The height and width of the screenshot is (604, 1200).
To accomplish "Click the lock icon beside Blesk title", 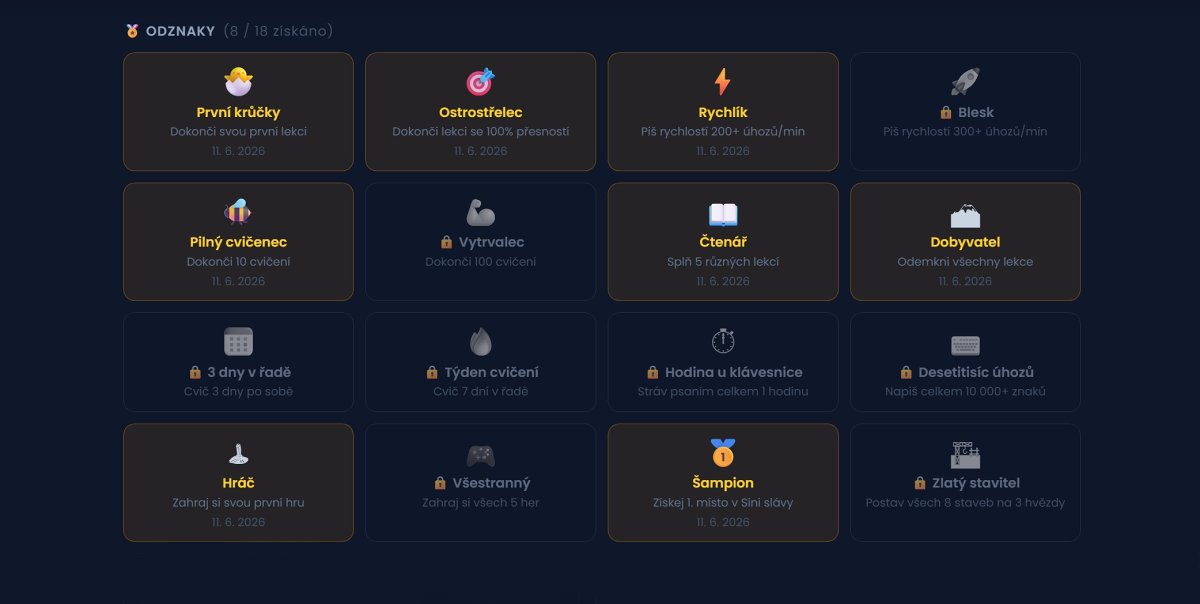I will pyautogui.click(x=945, y=112).
